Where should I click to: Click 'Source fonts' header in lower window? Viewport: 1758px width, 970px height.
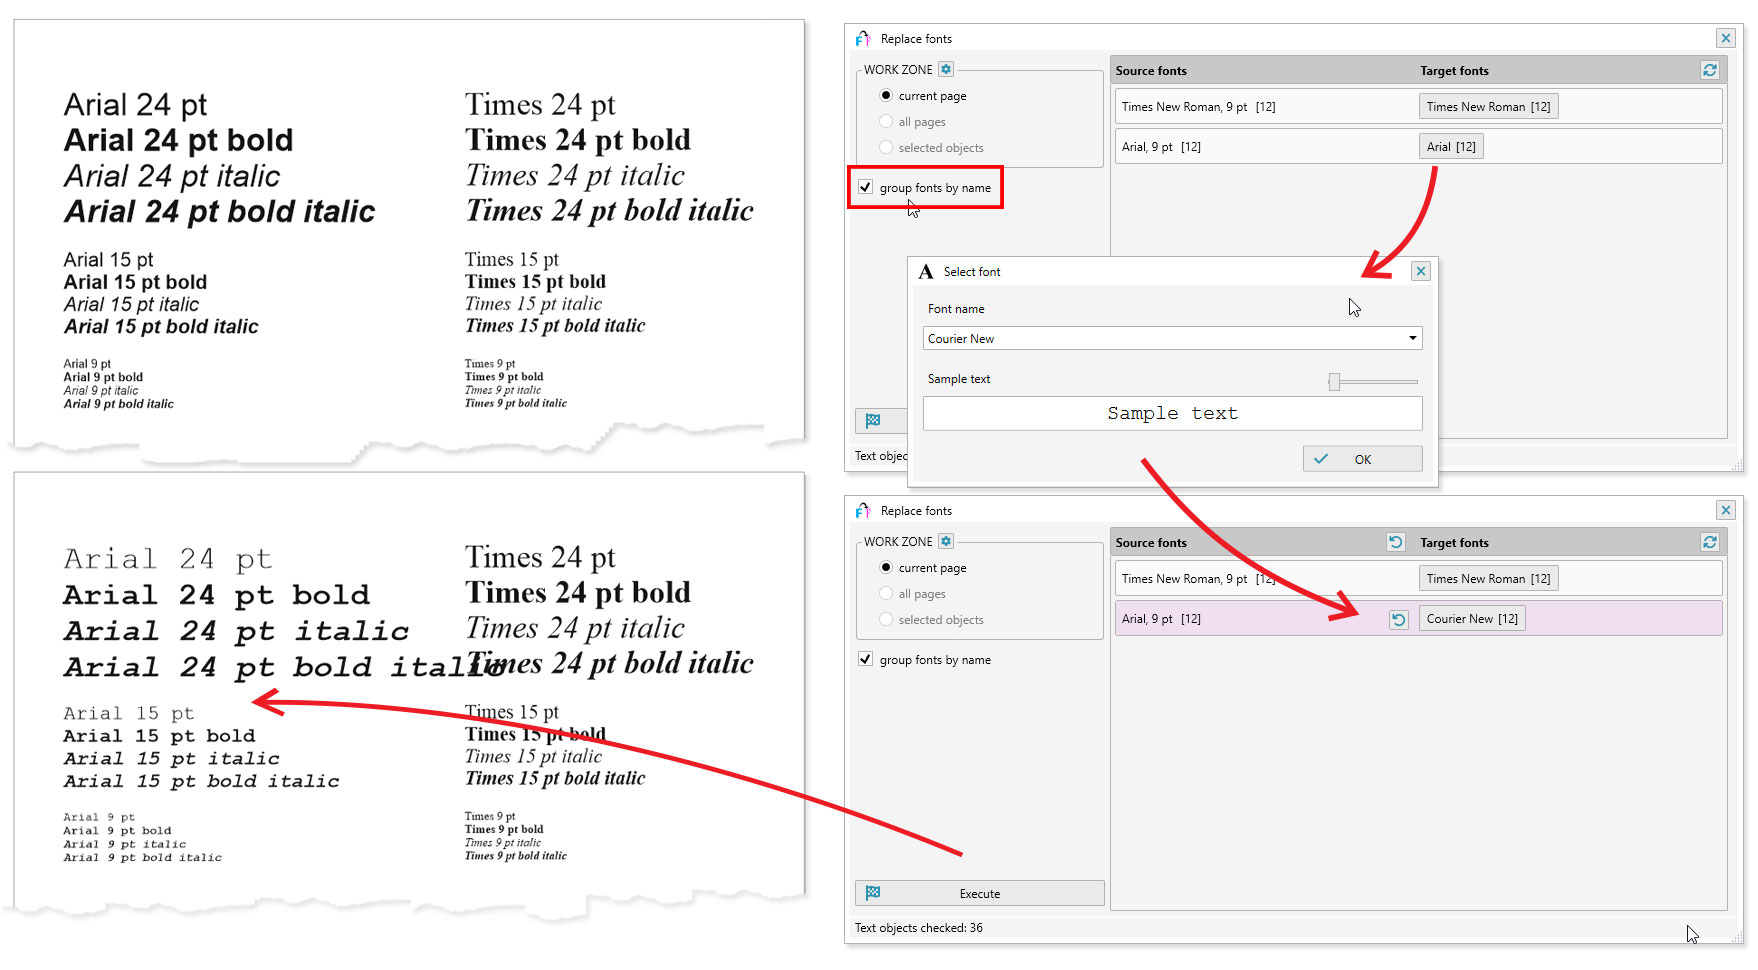(x=1151, y=543)
